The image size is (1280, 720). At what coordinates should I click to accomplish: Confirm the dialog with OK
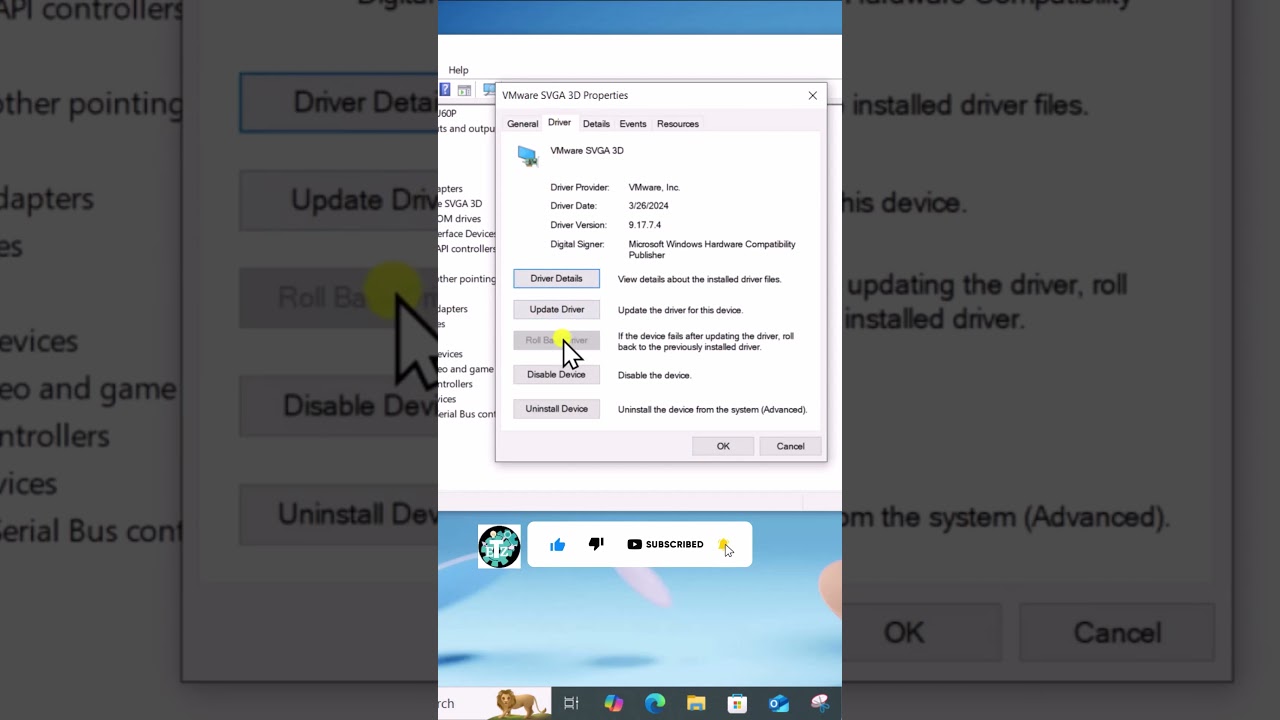pos(723,446)
